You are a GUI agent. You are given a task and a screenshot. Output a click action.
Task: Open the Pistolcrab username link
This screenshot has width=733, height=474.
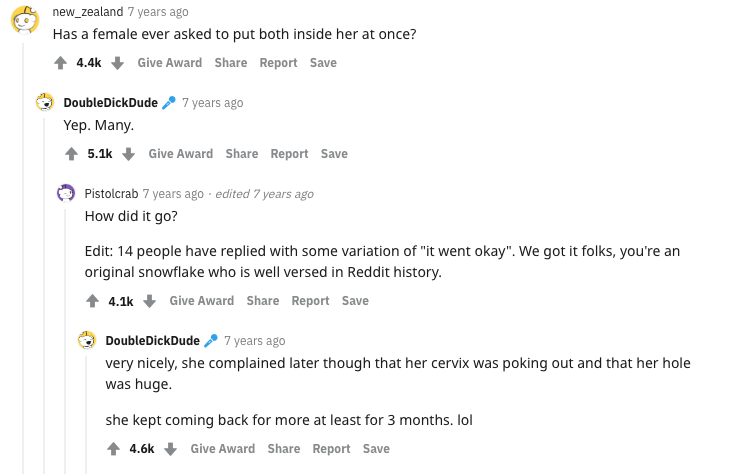click(111, 194)
